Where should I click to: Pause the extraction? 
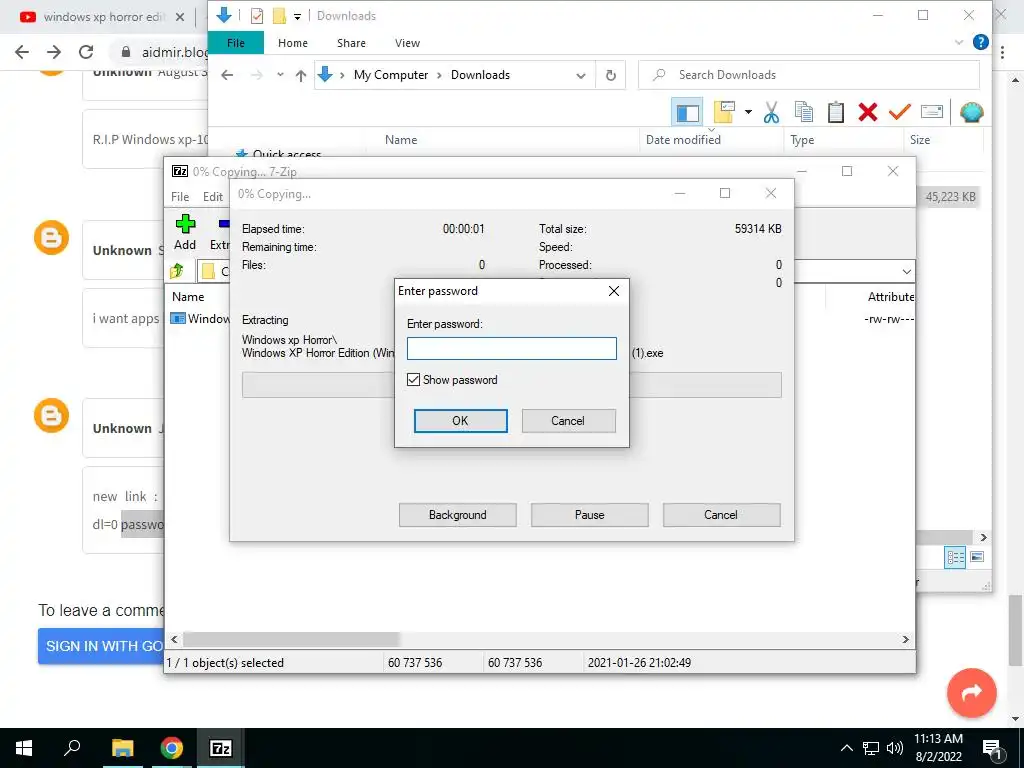[x=590, y=515]
